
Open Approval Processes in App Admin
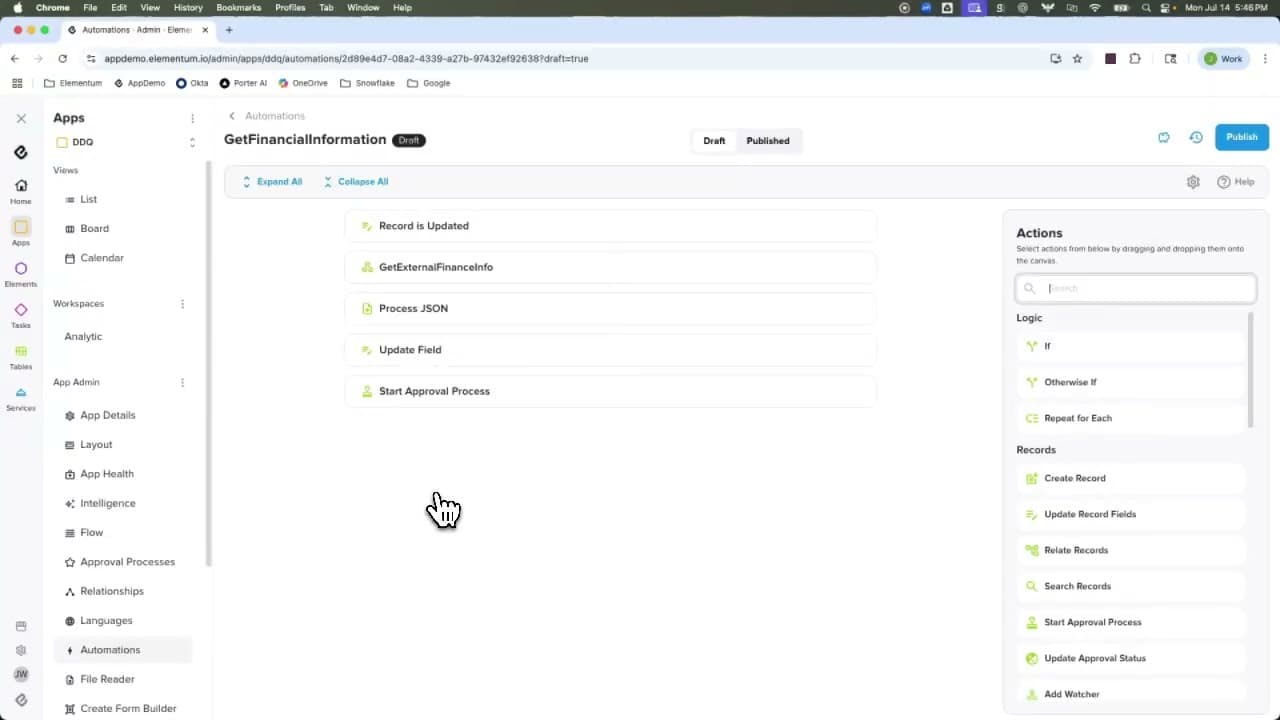[127, 562]
